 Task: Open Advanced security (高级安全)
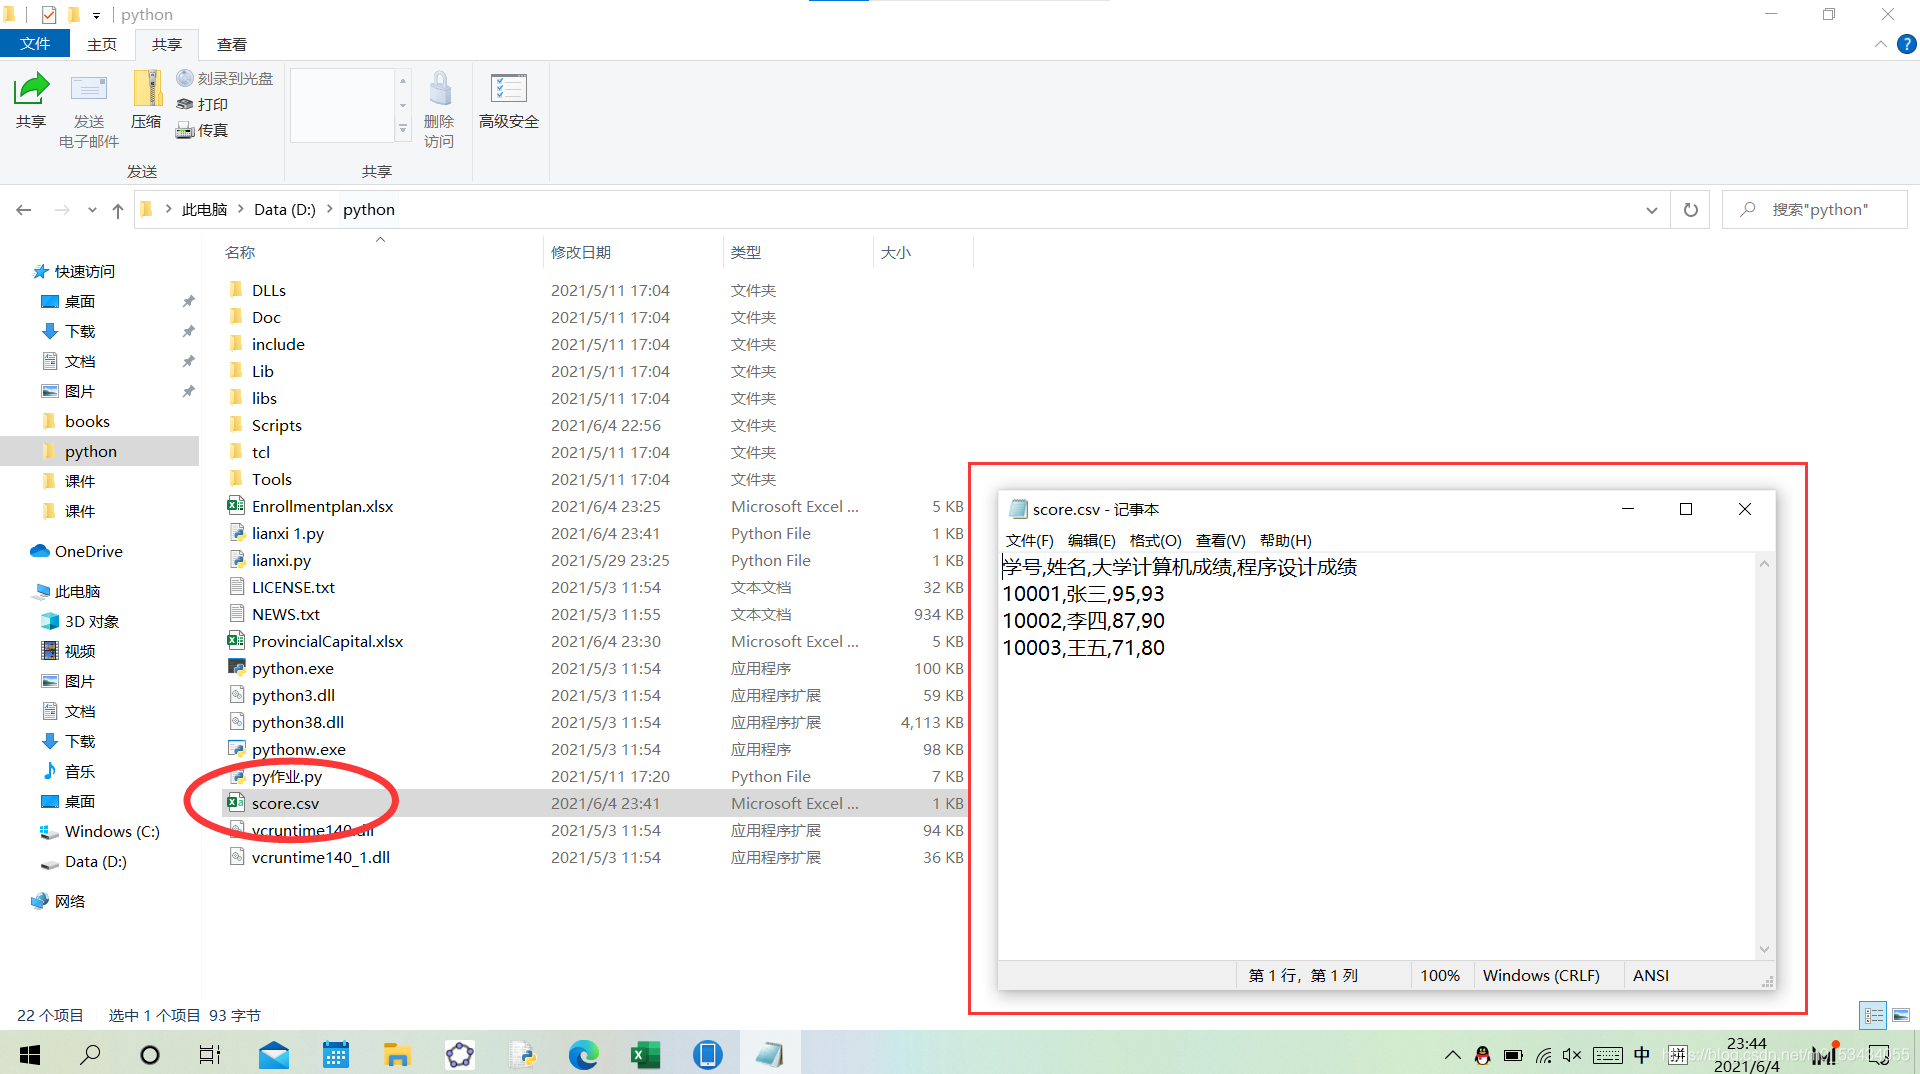pos(509,100)
